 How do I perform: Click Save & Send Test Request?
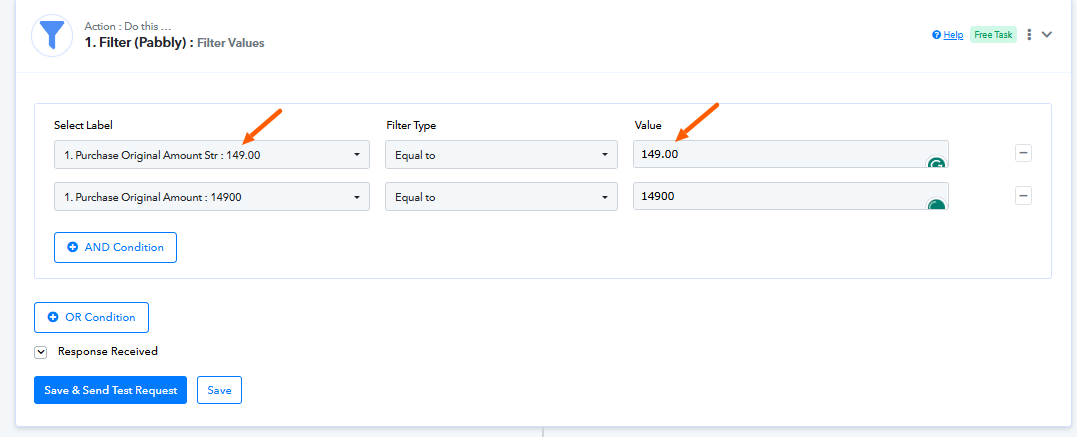pos(111,390)
